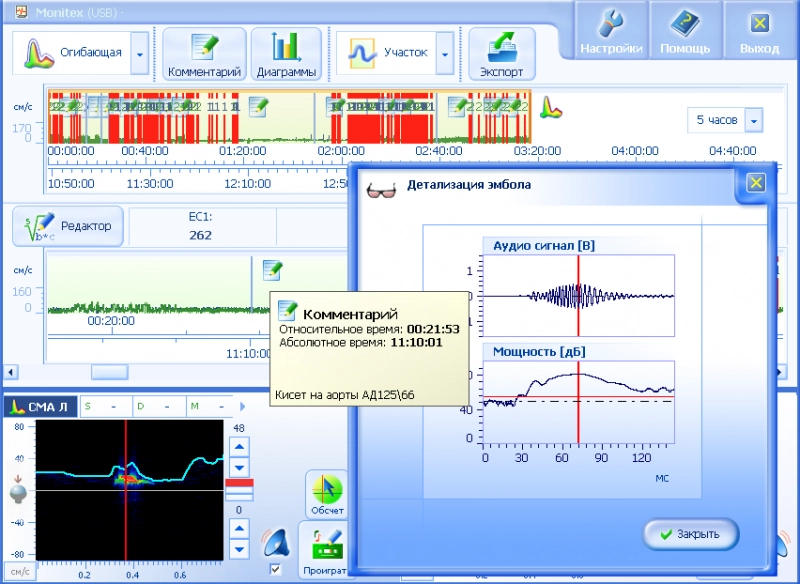
Task: Open Настройки settings with wrench icon
Action: pos(611,30)
